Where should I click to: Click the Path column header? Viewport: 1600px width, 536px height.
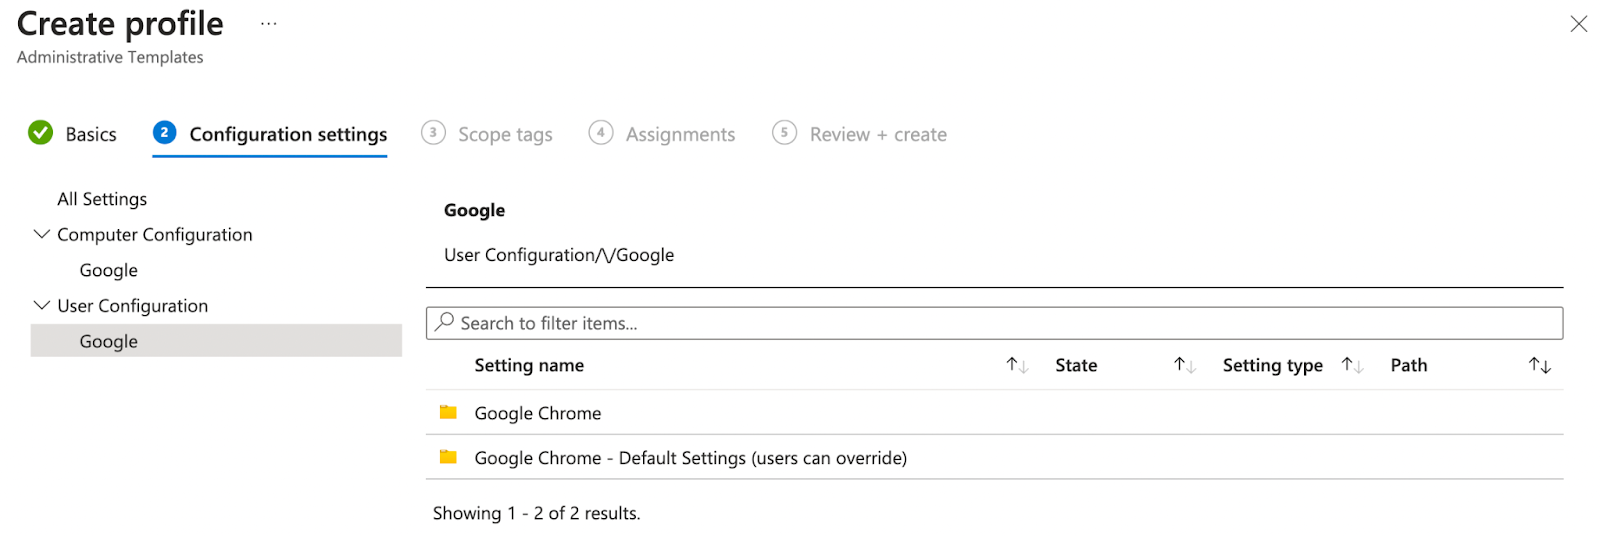(x=1408, y=365)
